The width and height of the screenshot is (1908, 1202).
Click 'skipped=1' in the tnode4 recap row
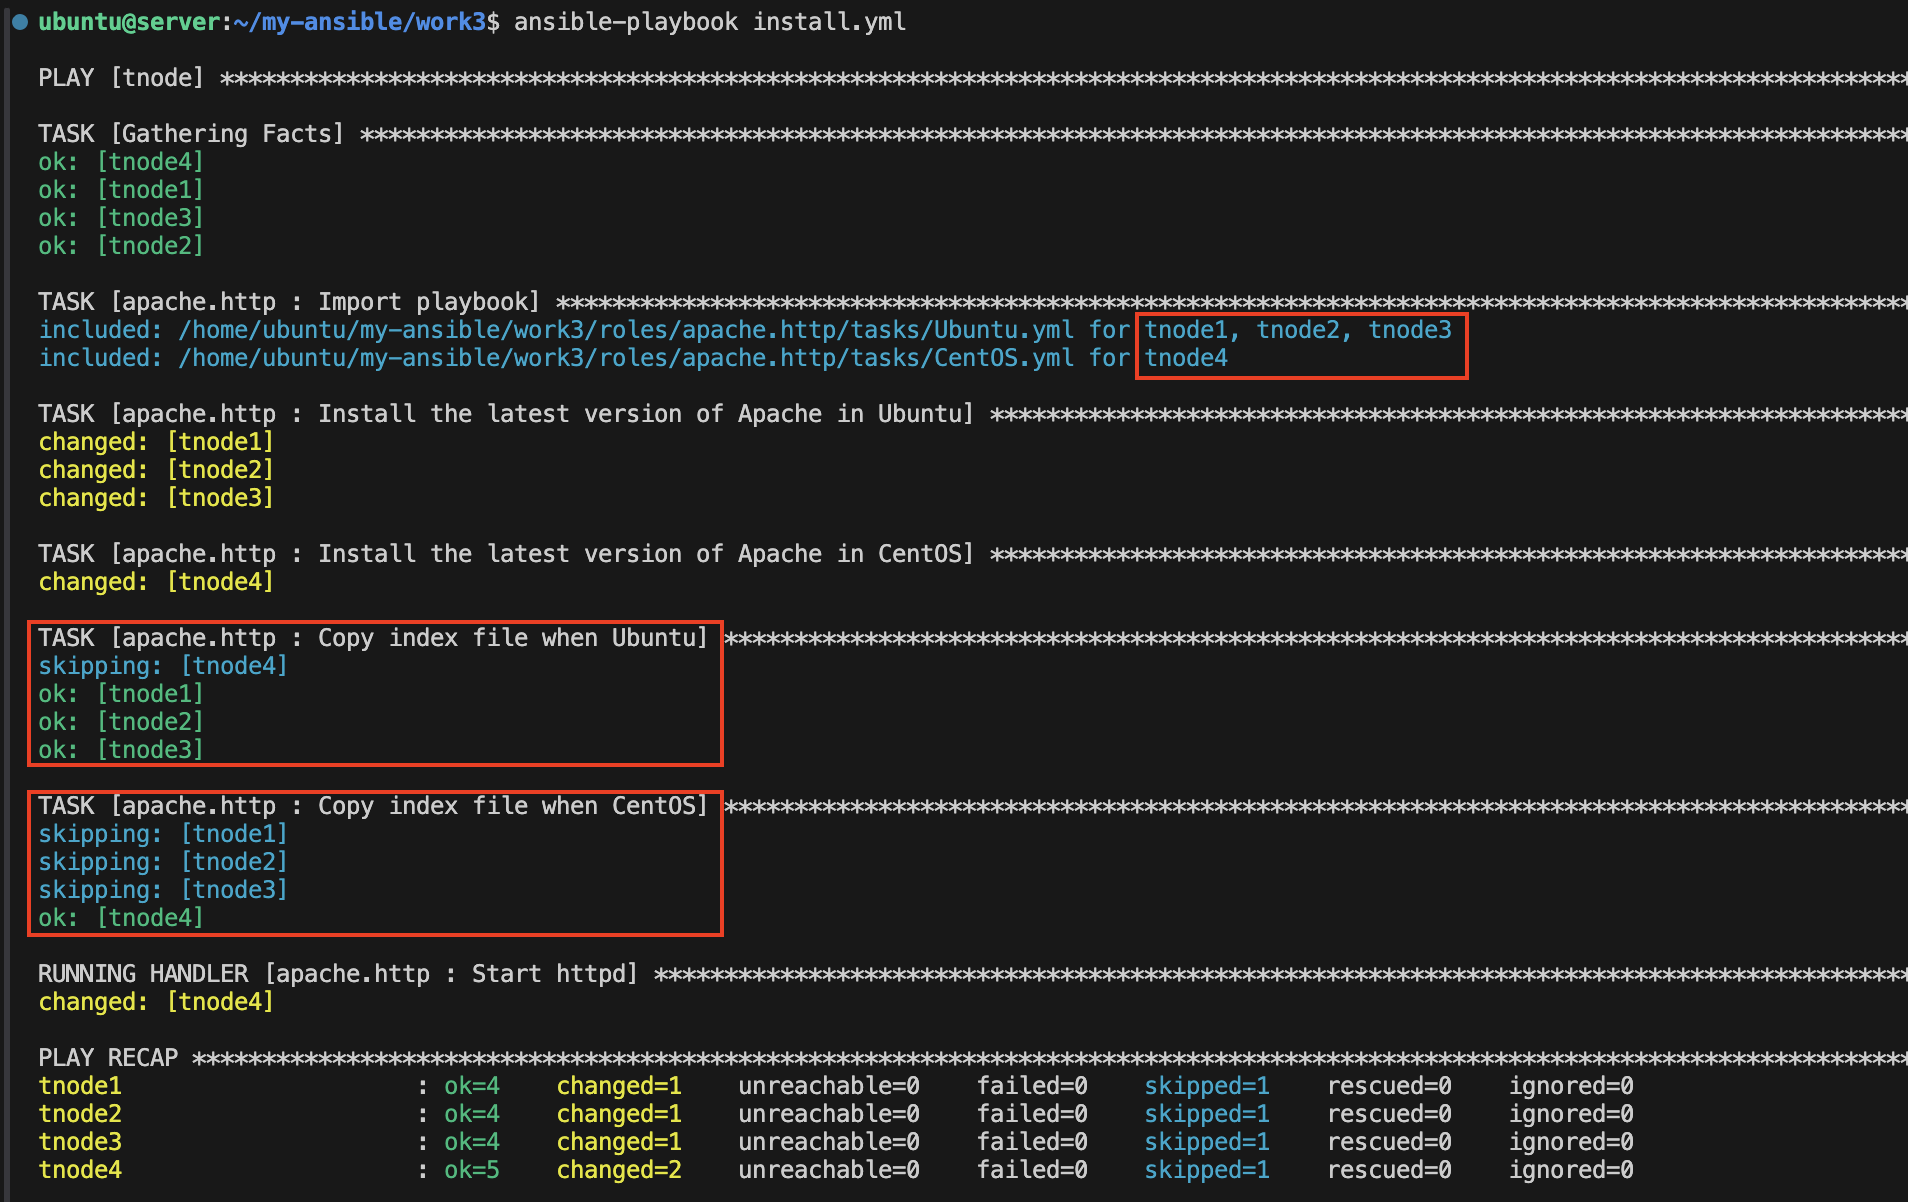coord(1207,1170)
